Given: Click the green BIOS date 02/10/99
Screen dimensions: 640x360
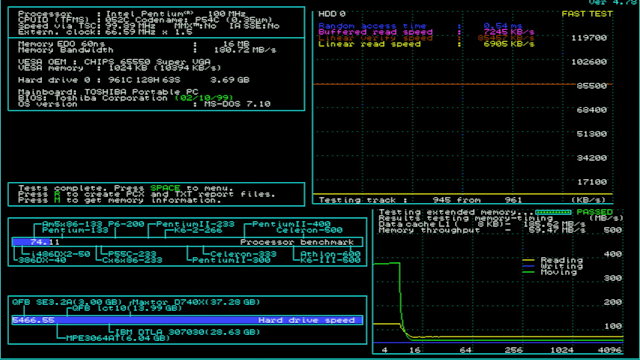Looking at the screenshot, I should click(x=204, y=98).
